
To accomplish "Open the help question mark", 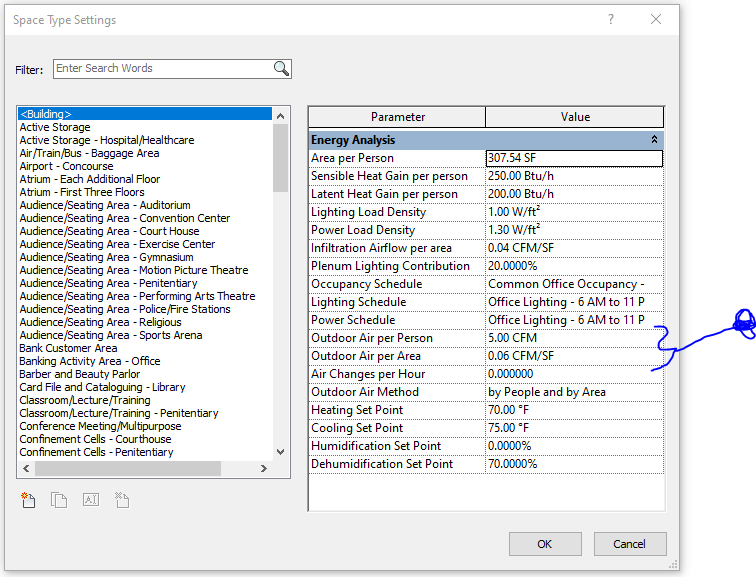I will click(611, 19).
